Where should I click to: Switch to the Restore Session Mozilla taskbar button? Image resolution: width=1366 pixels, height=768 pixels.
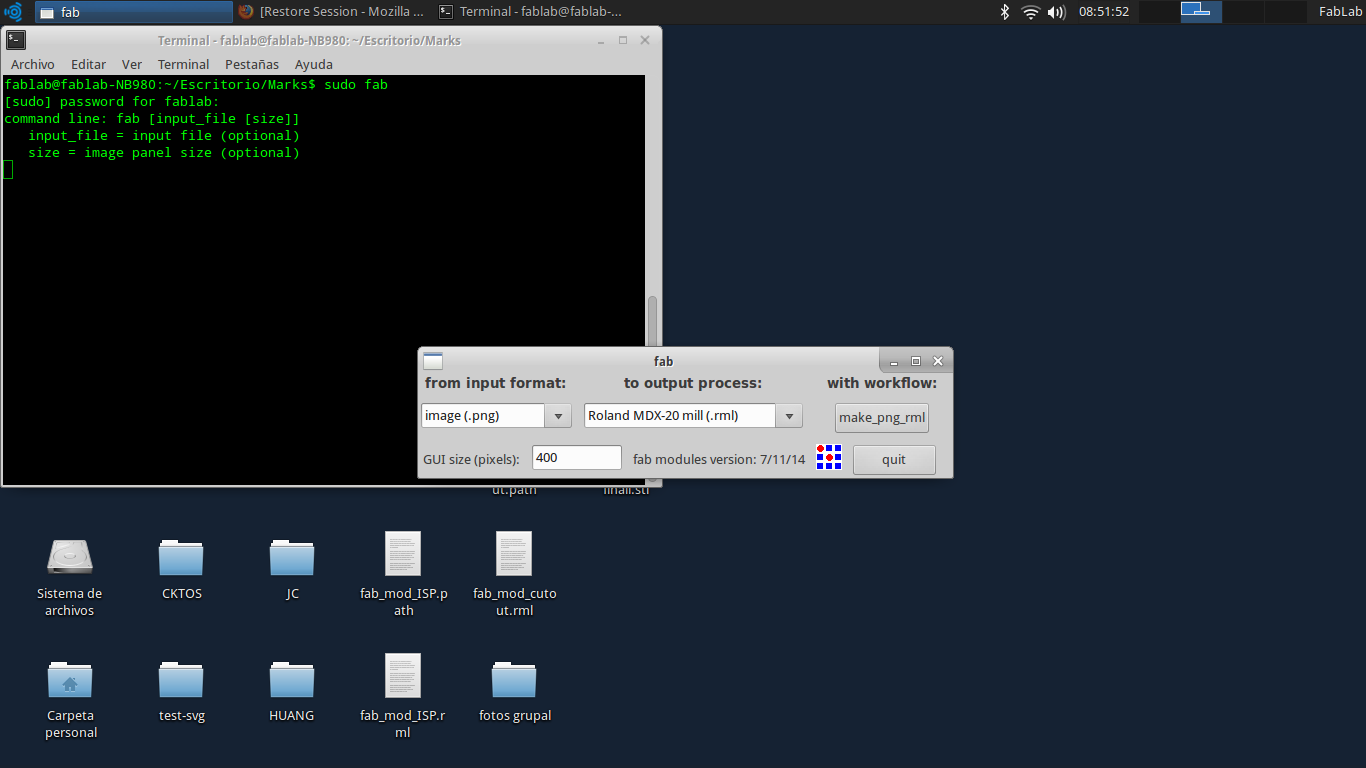[x=333, y=12]
